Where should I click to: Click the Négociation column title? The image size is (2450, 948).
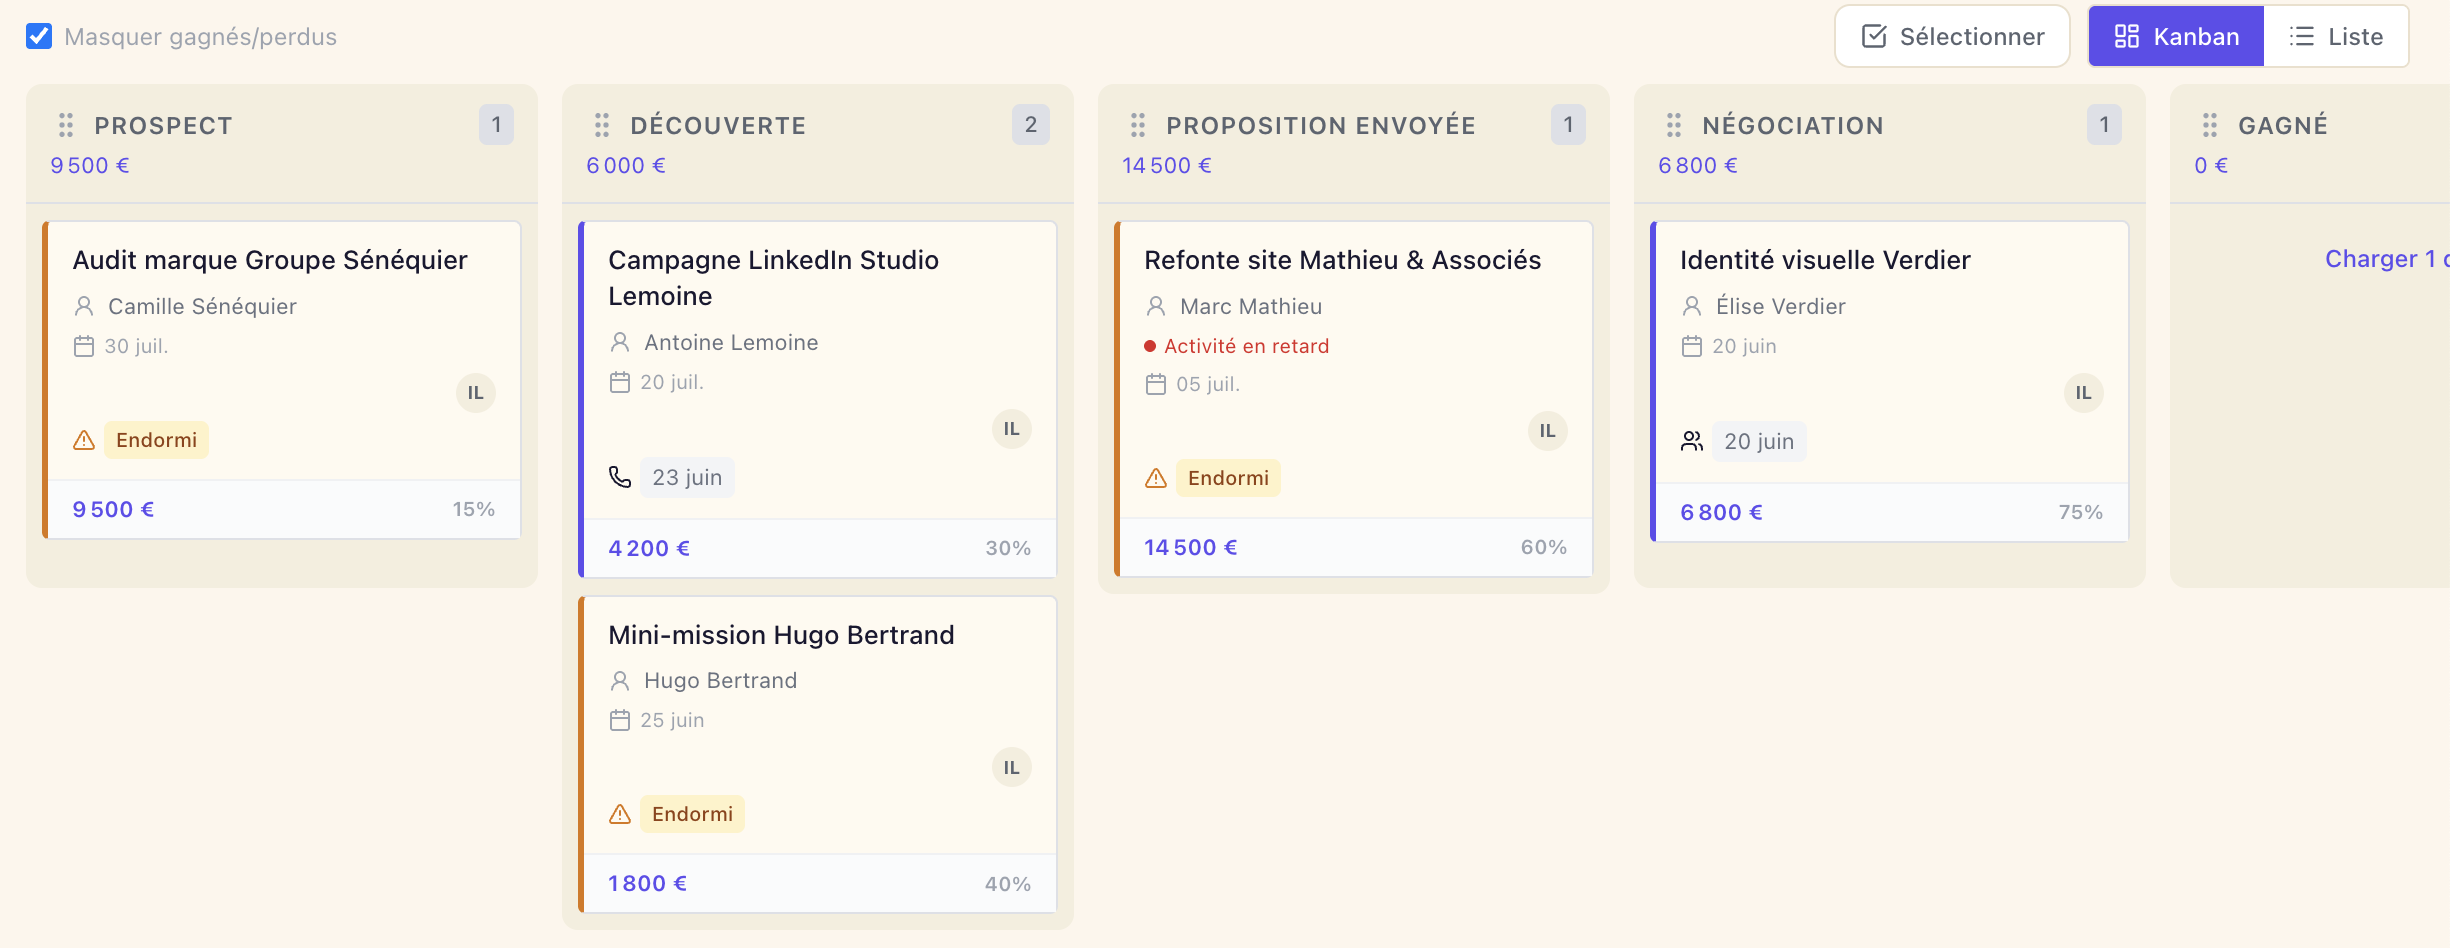tap(1793, 125)
